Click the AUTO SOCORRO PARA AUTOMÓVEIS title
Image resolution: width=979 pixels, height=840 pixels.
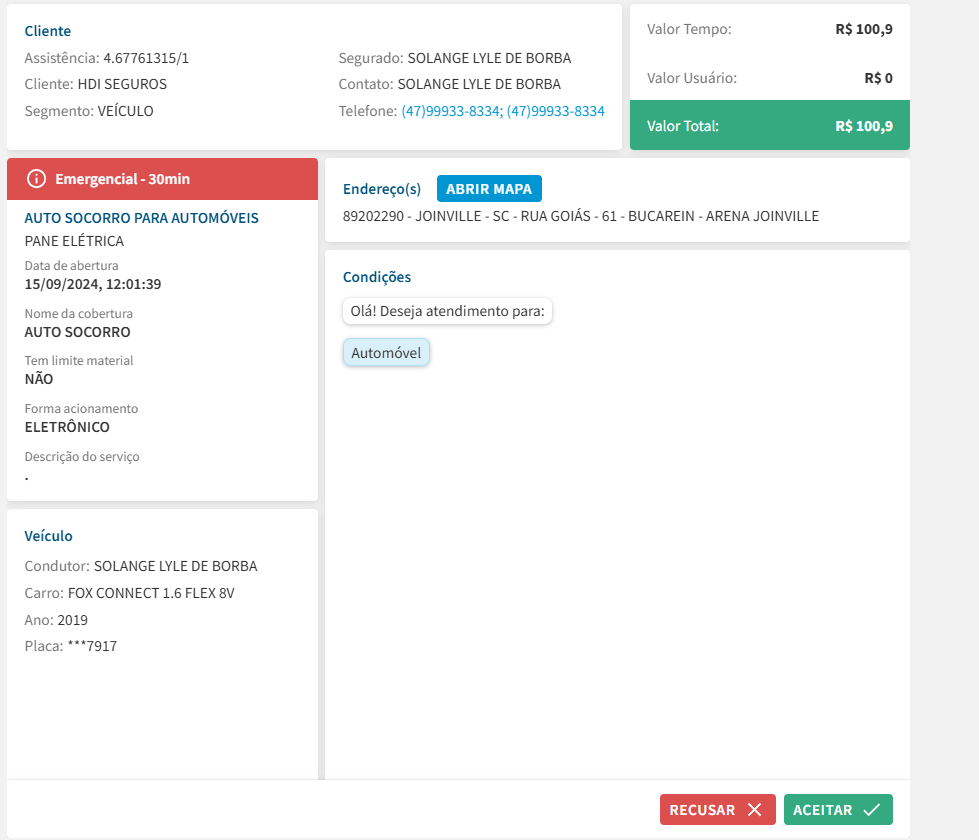[x=141, y=218]
